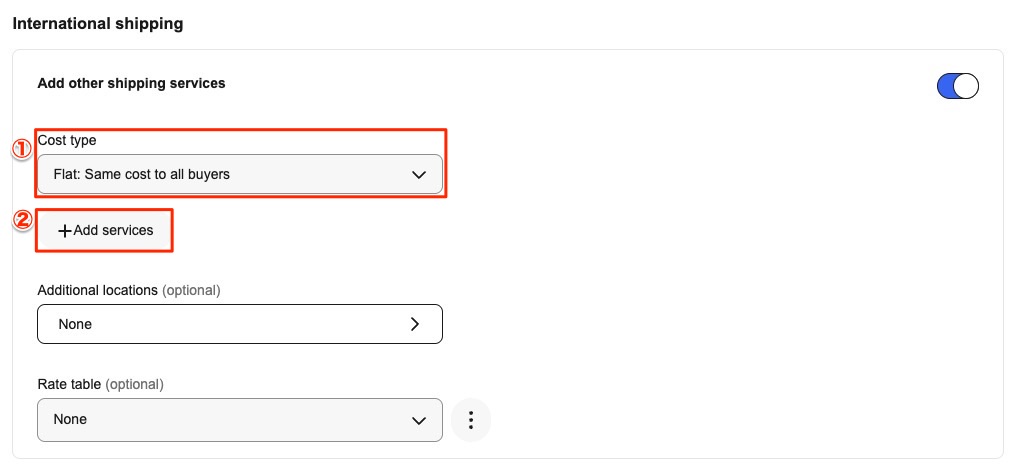Toggle the Add other shipping services switch
The image size is (1016, 474).
[x=957, y=87]
